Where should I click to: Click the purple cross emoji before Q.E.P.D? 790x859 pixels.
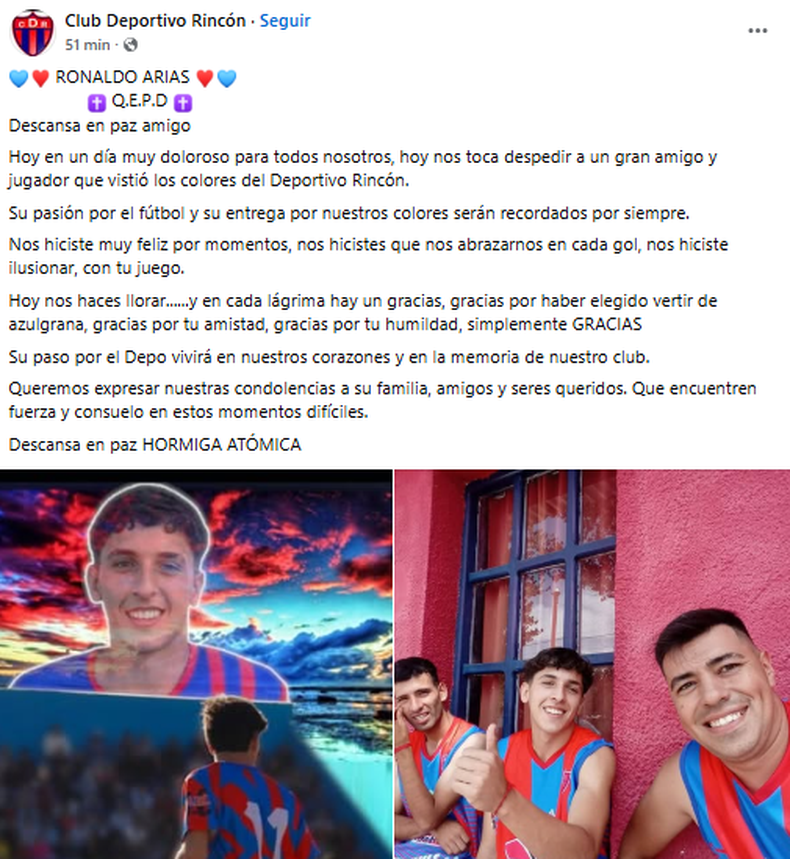click(97, 102)
